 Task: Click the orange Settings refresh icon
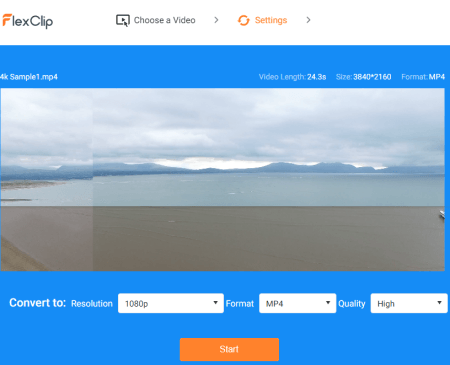click(x=244, y=20)
